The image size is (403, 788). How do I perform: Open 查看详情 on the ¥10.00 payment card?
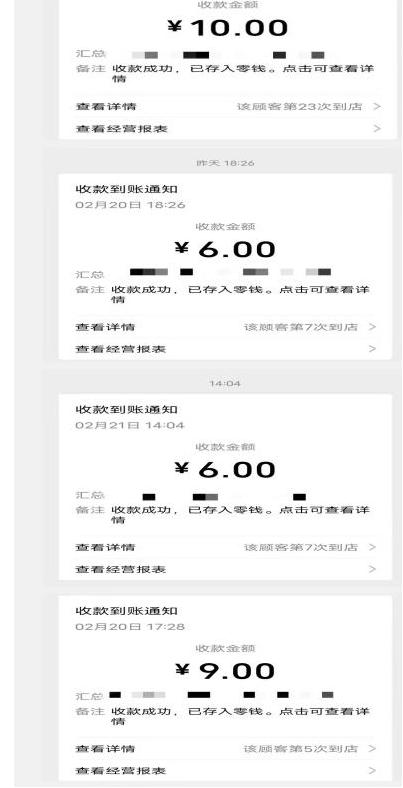pyautogui.click(x=106, y=107)
